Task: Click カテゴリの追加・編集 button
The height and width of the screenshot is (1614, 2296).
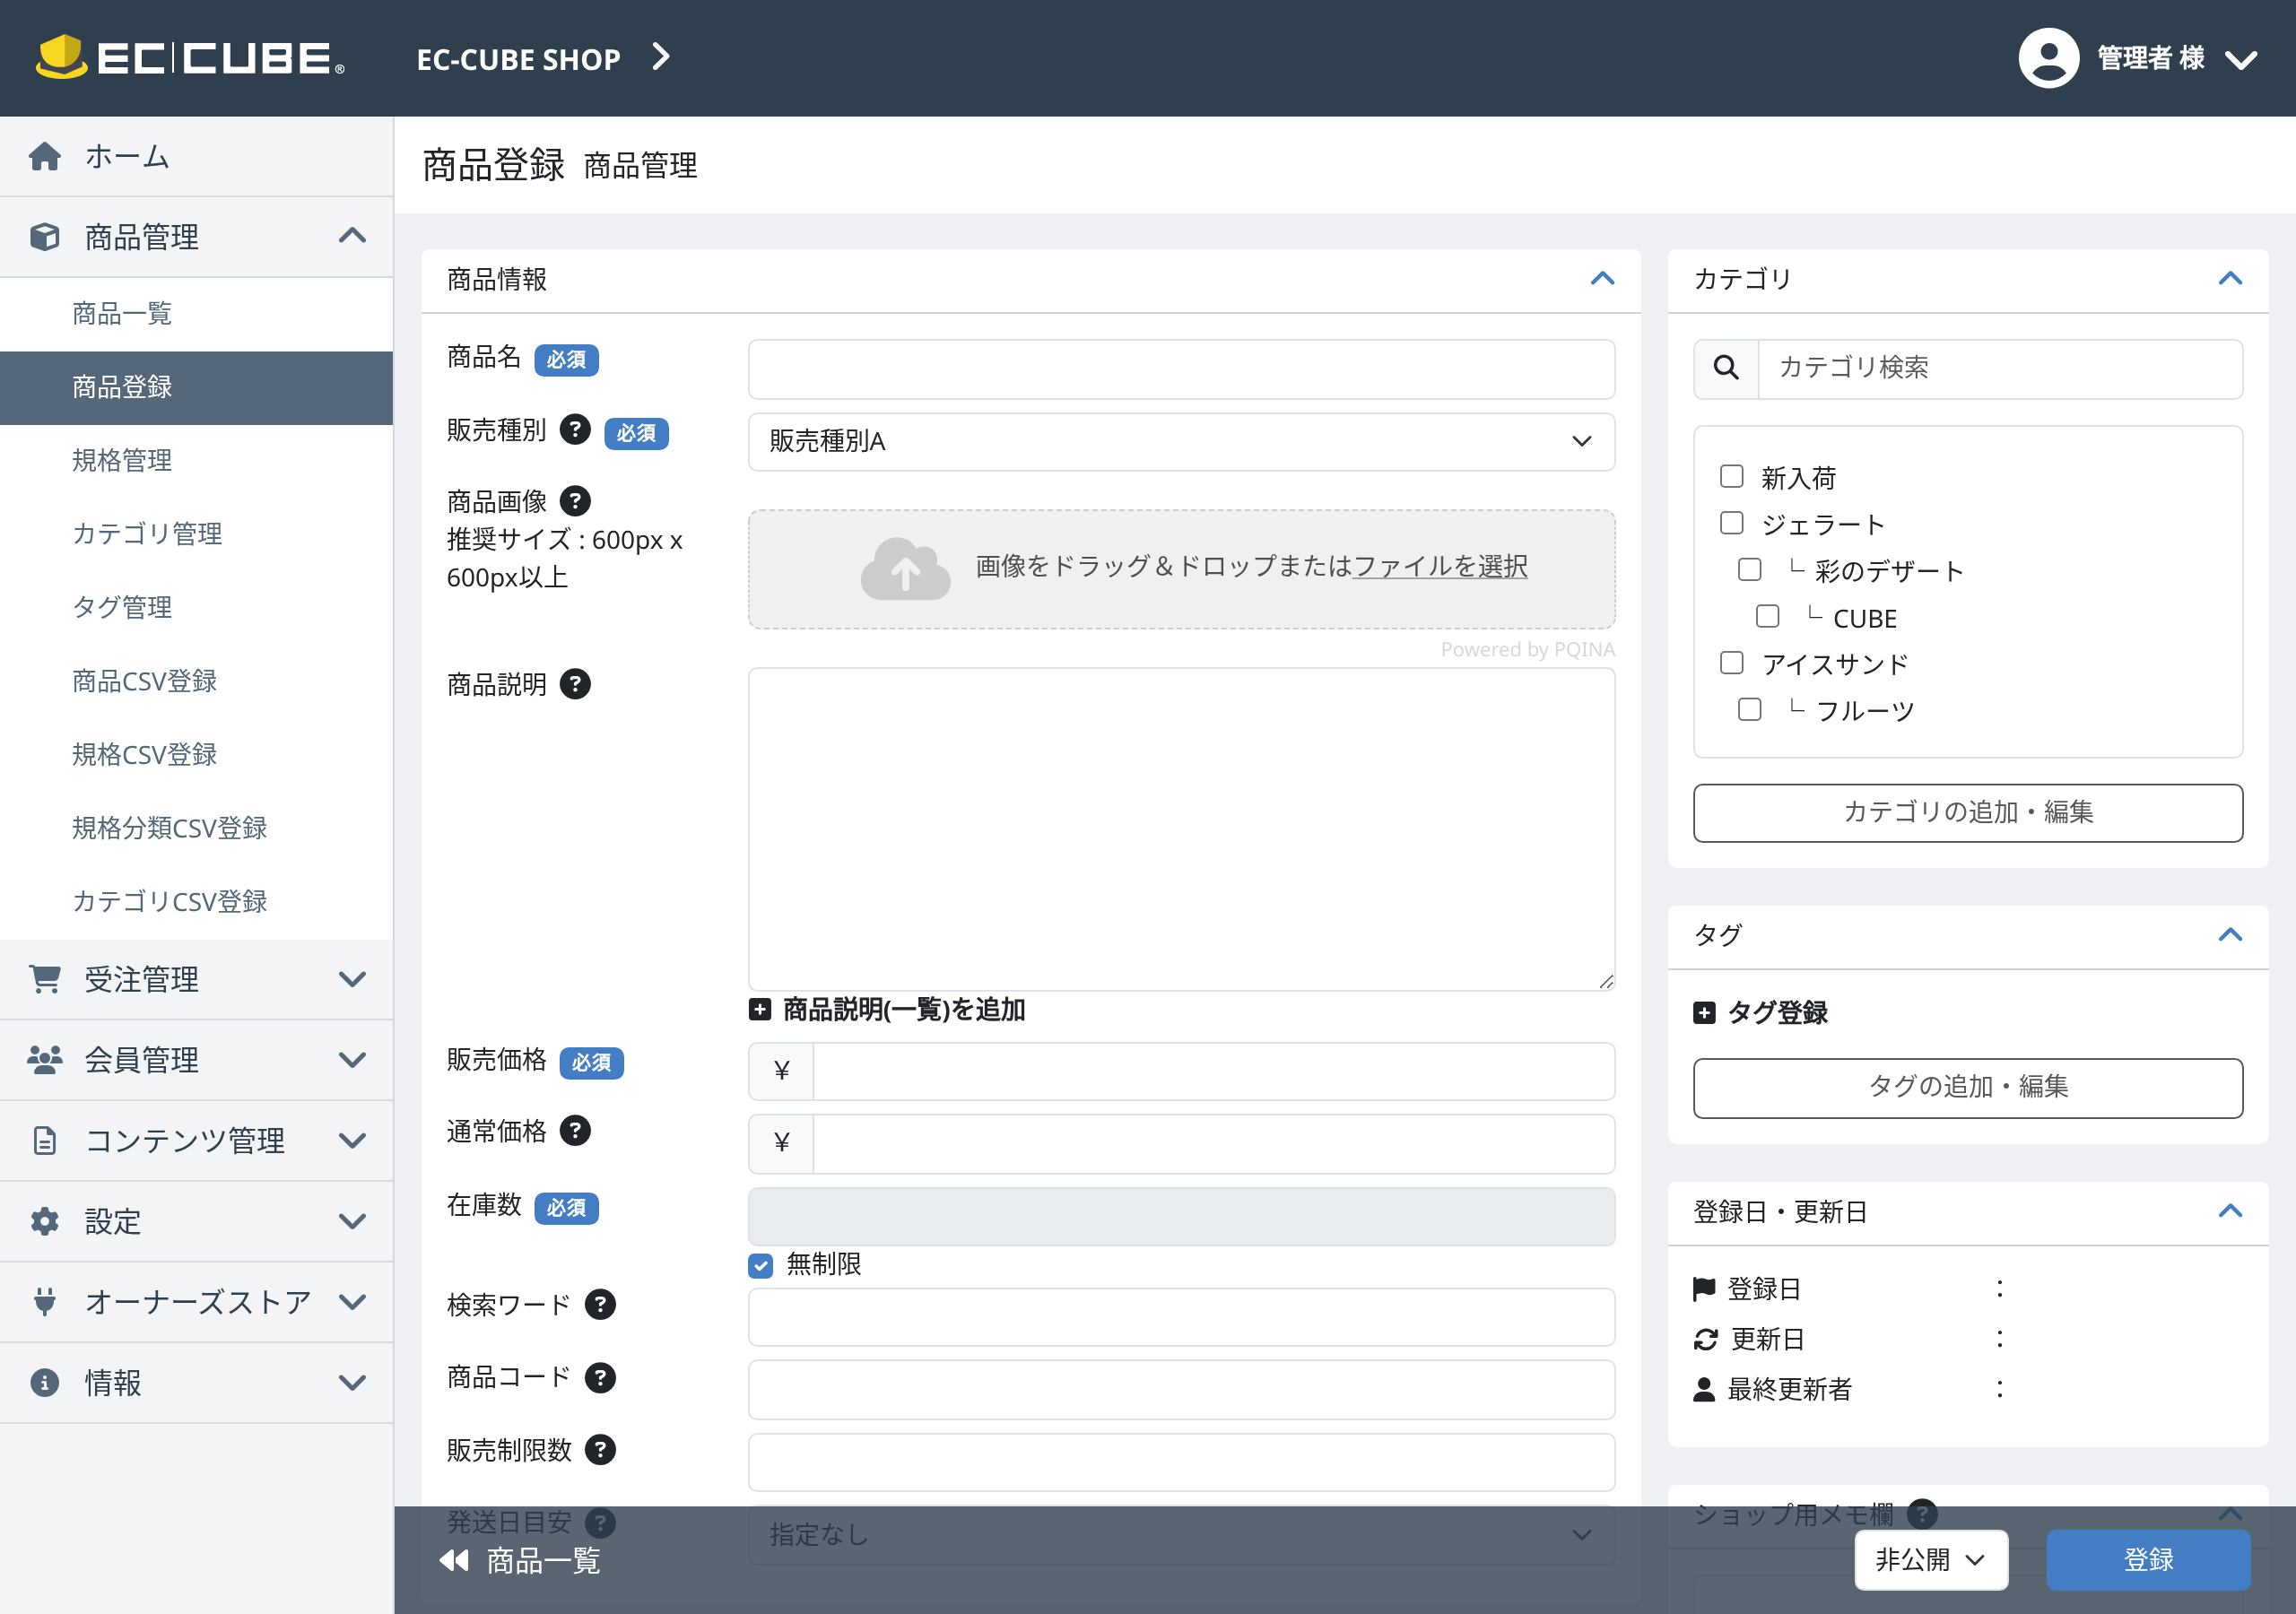Action: click(1967, 813)
